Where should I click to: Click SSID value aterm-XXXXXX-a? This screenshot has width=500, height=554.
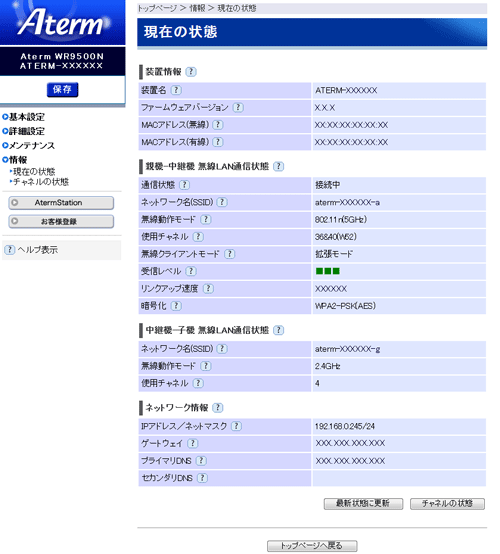pos(347,202)
